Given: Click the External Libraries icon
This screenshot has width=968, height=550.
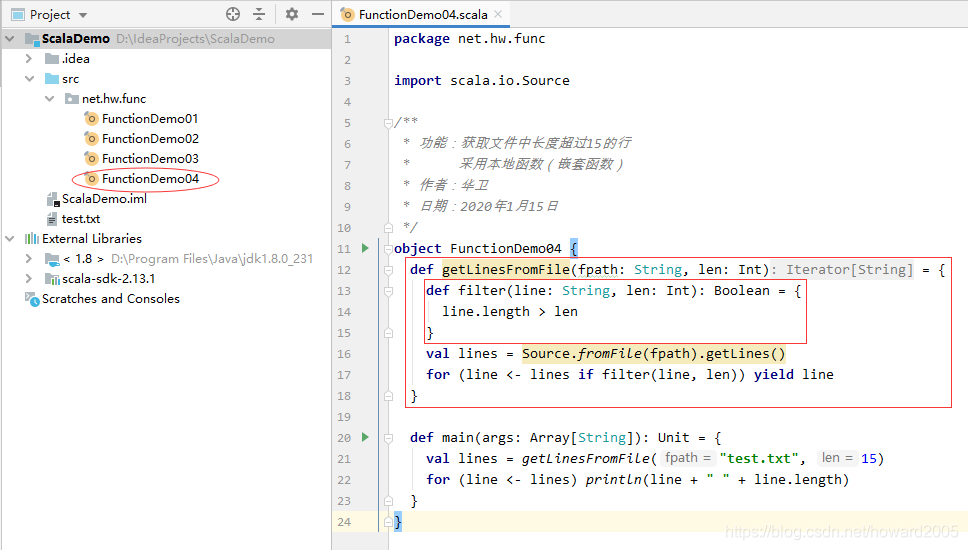Looking at the screenshot, I should click(31, 239).
